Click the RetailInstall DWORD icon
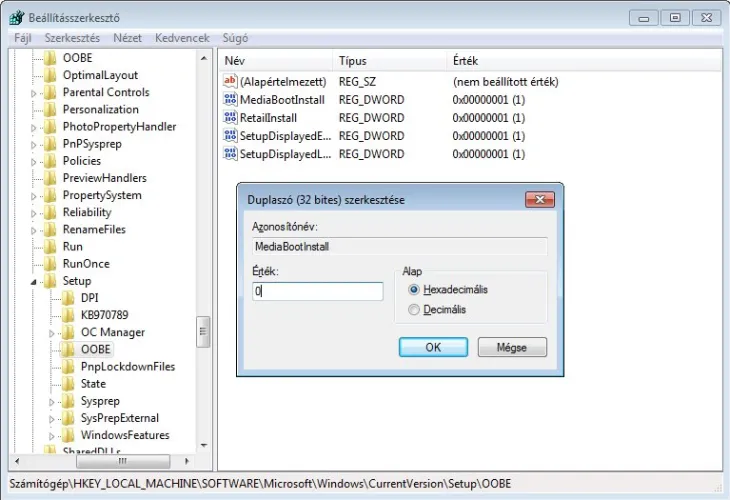Screen dimensions: 730x500 click(230, 118)
